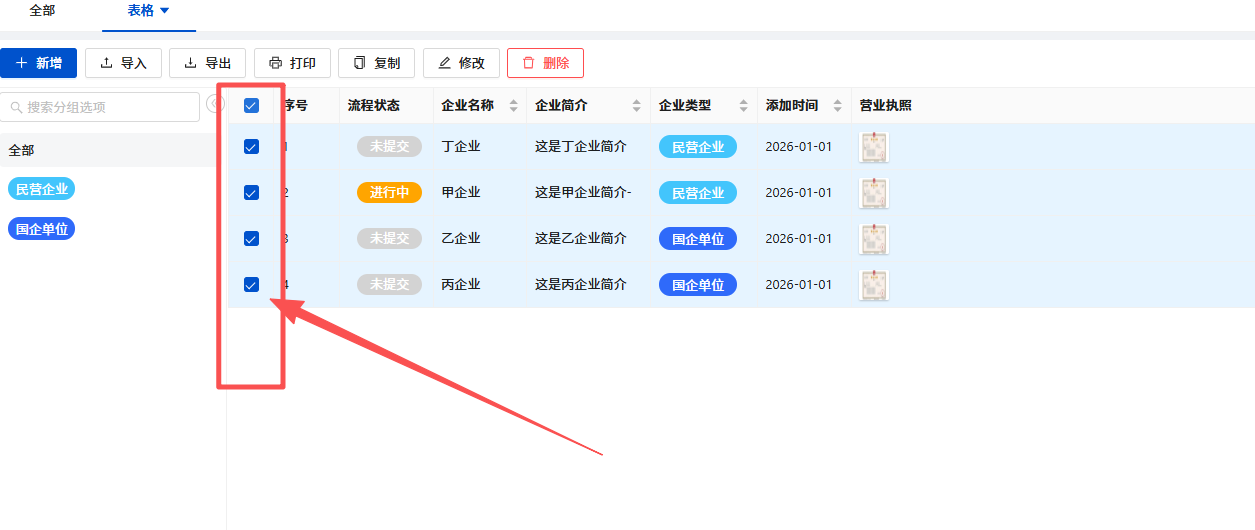1255x530 pixels.
Task: Open the 甲企业 business license thumbnail
Action: coord(874,193)
